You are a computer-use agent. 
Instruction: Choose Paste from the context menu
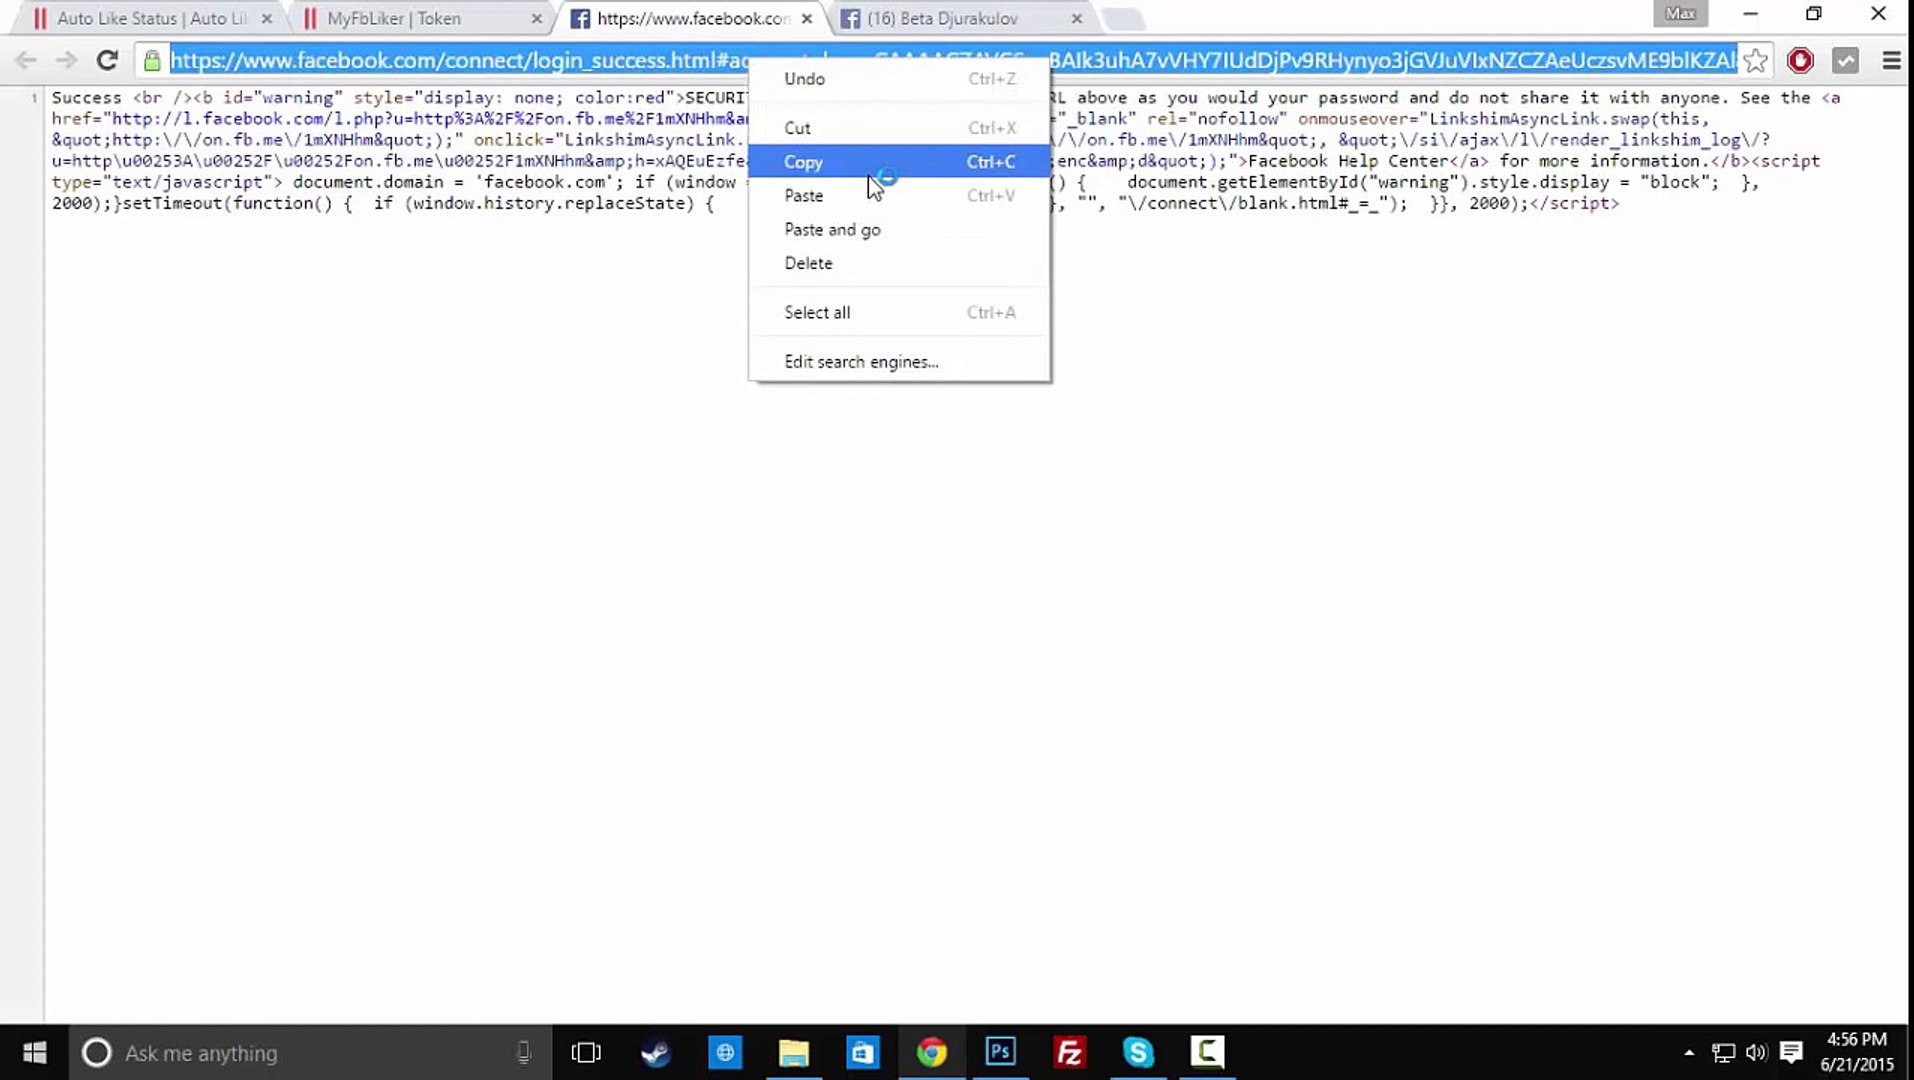pos(899,196)
